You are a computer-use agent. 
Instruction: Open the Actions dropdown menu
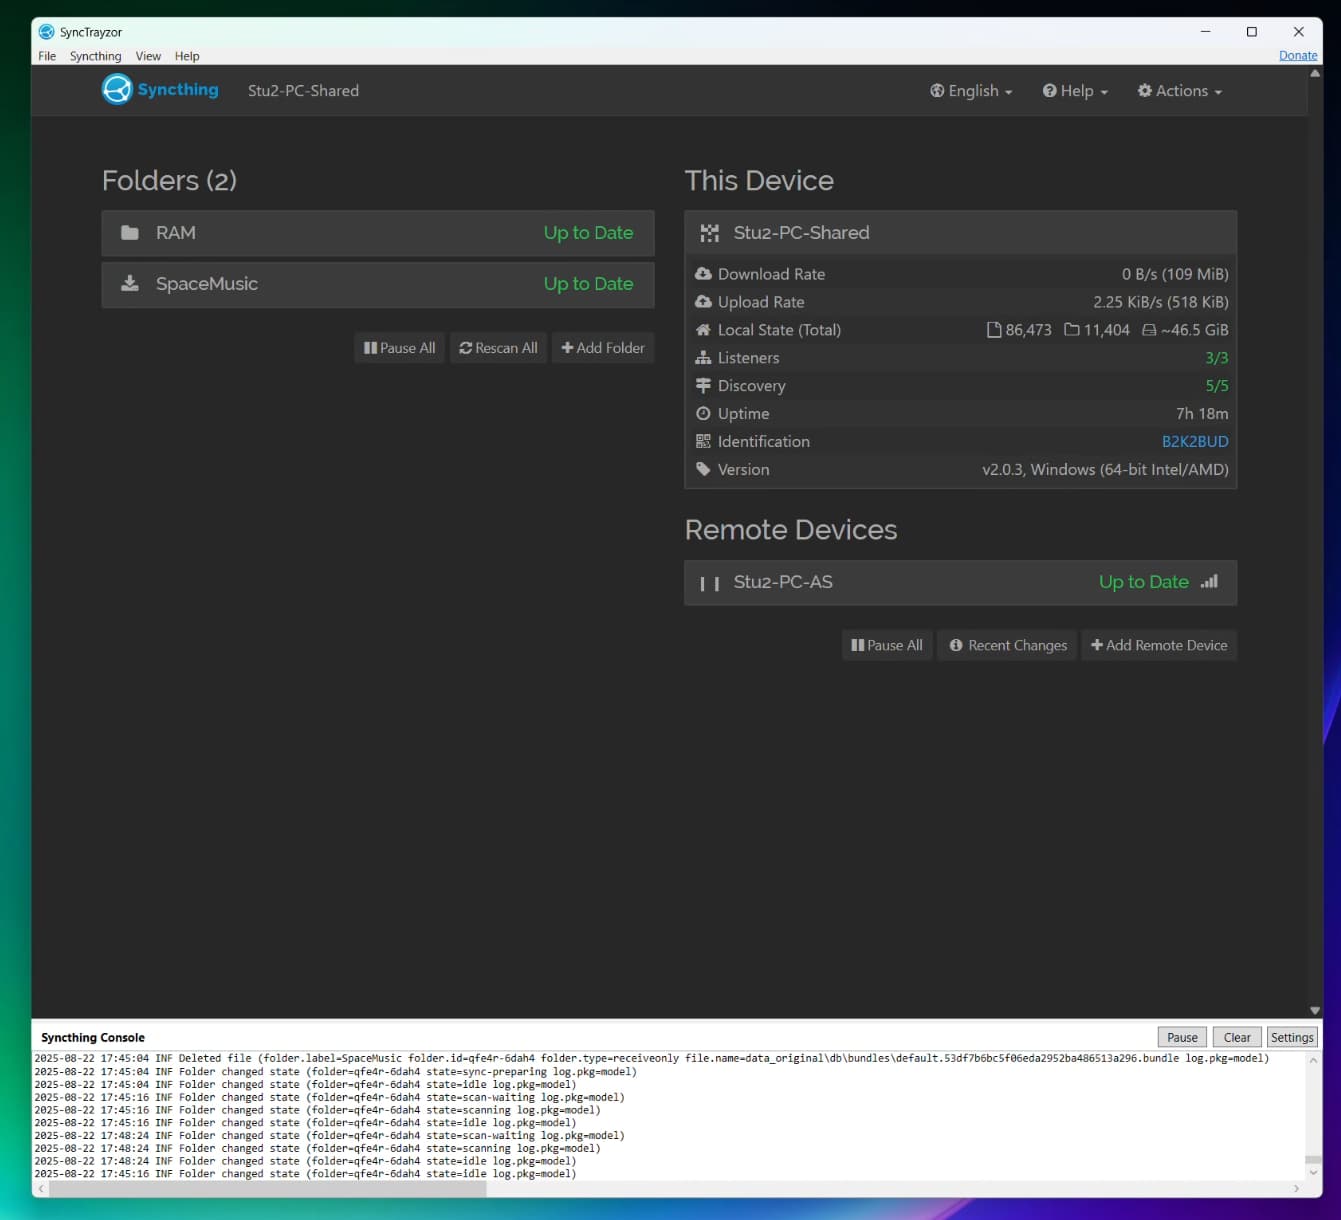click(x=1180, y=91)
